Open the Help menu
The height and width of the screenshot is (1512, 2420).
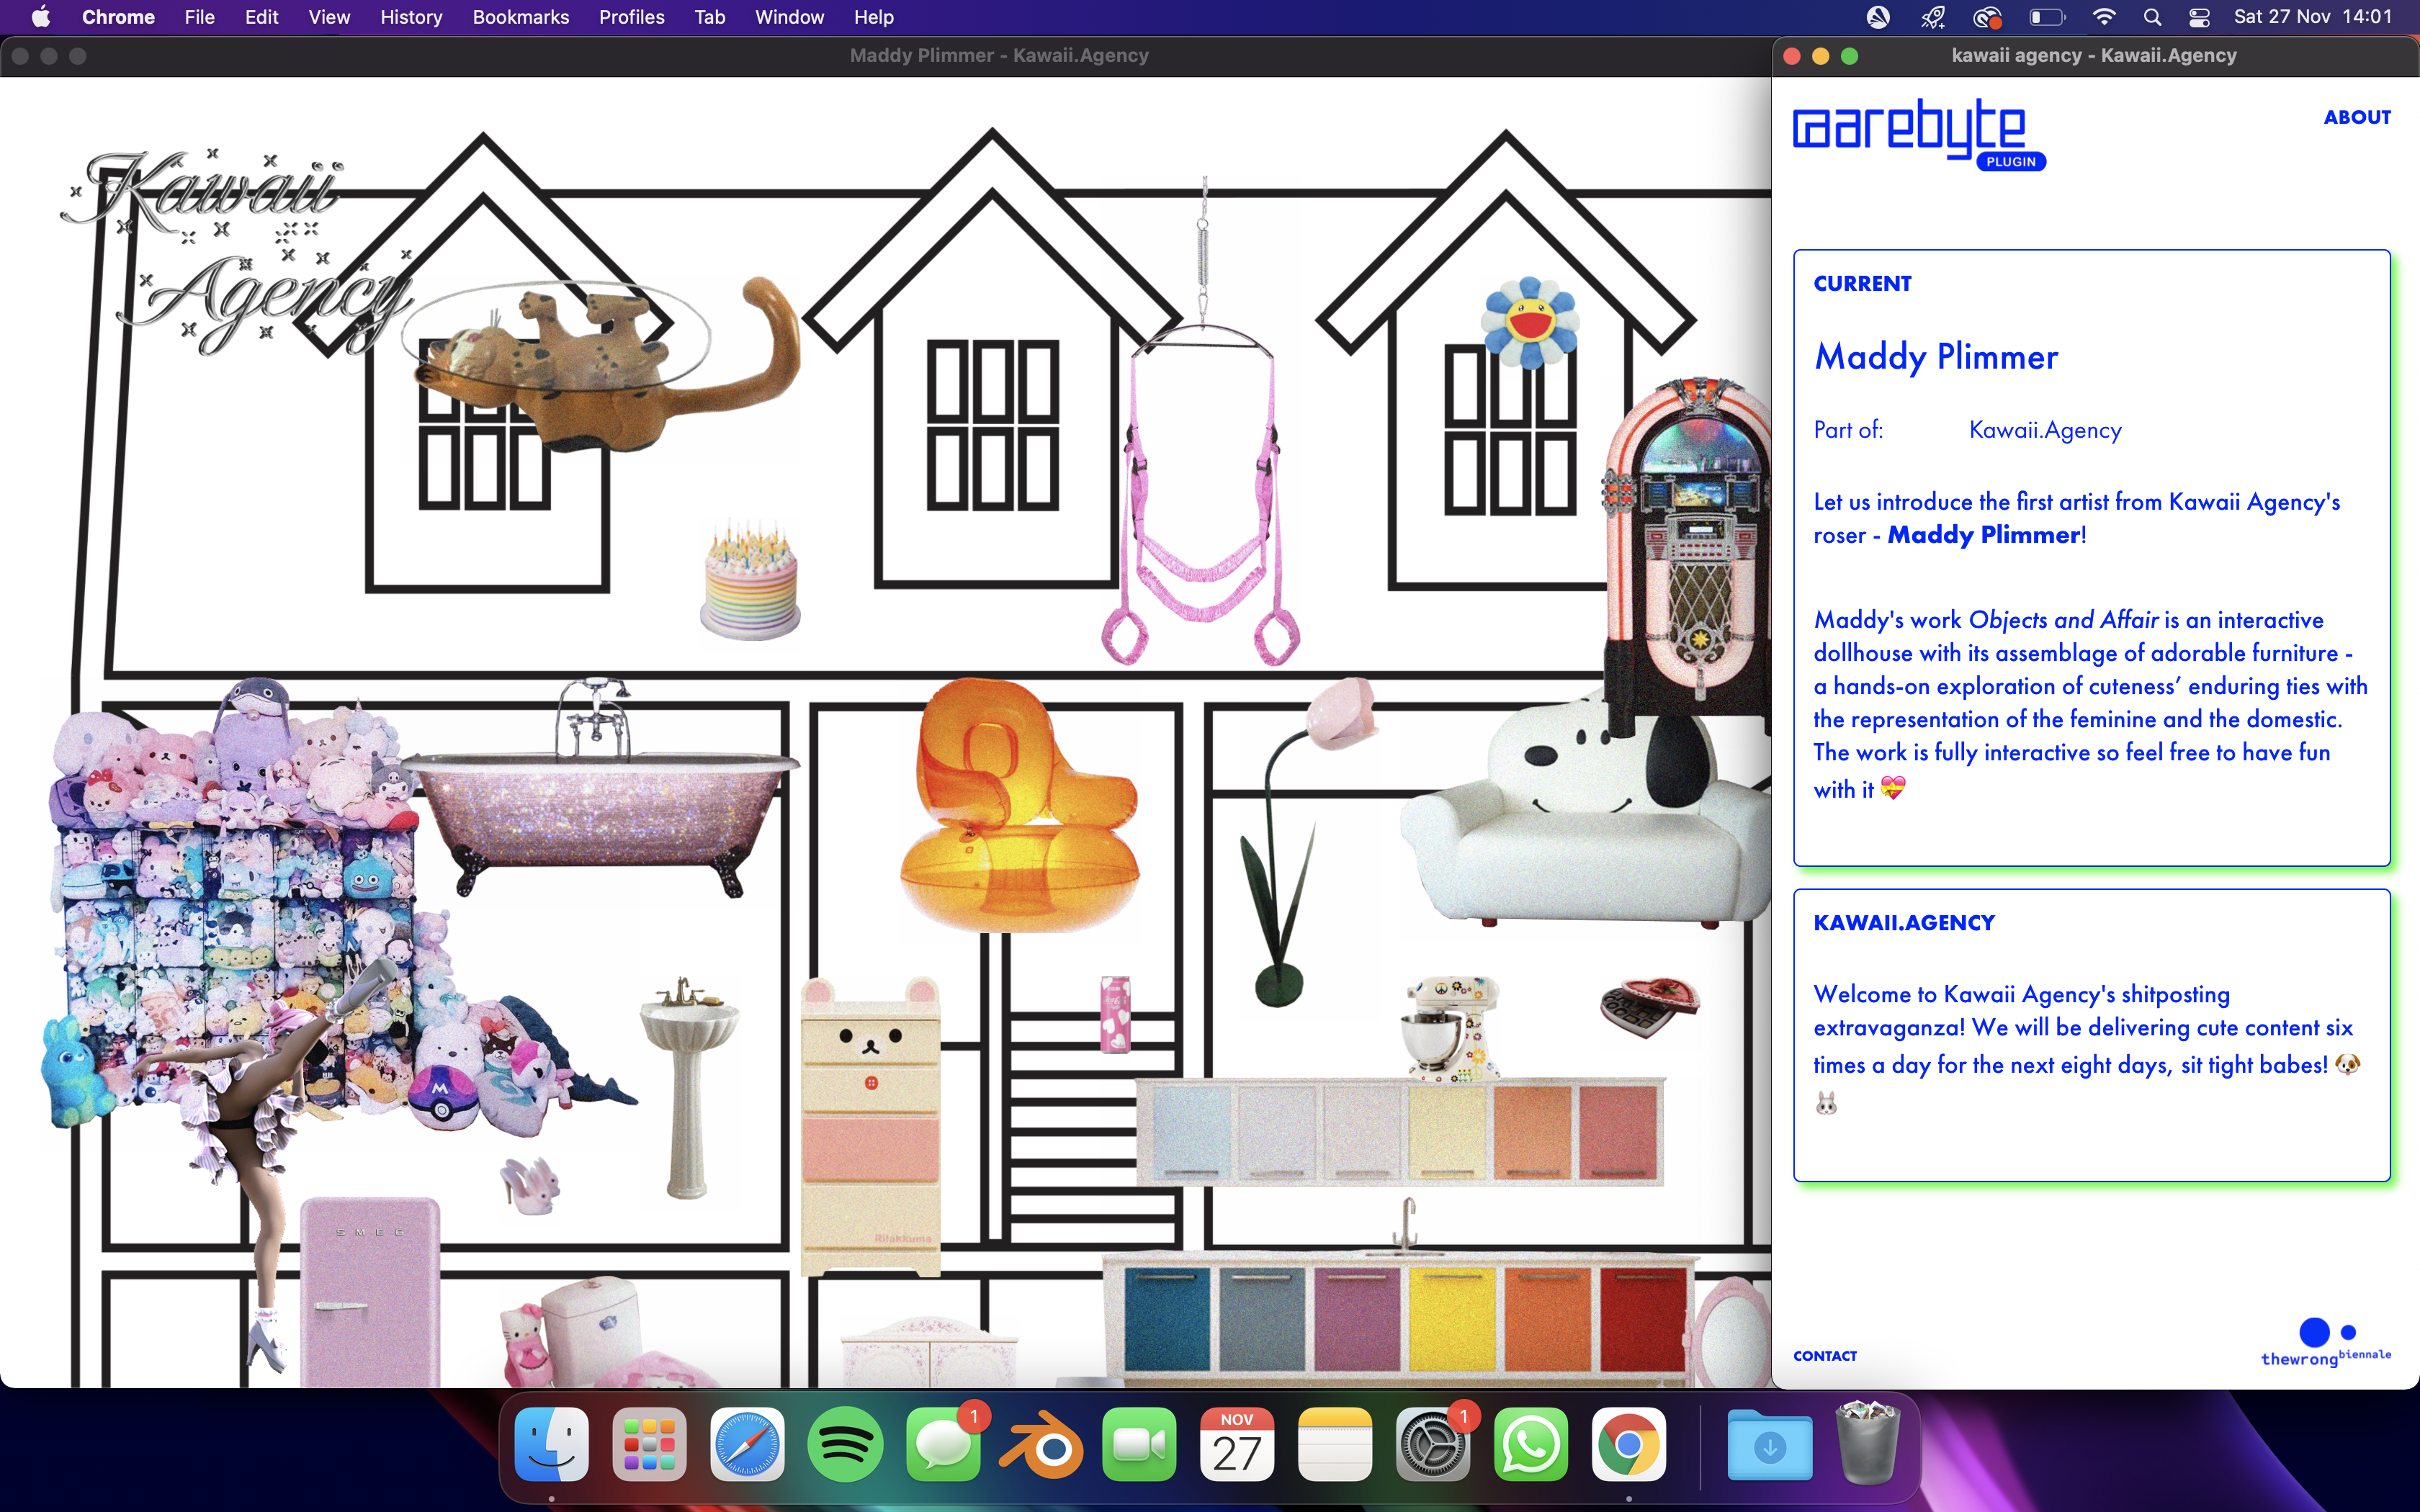(874, 17)
